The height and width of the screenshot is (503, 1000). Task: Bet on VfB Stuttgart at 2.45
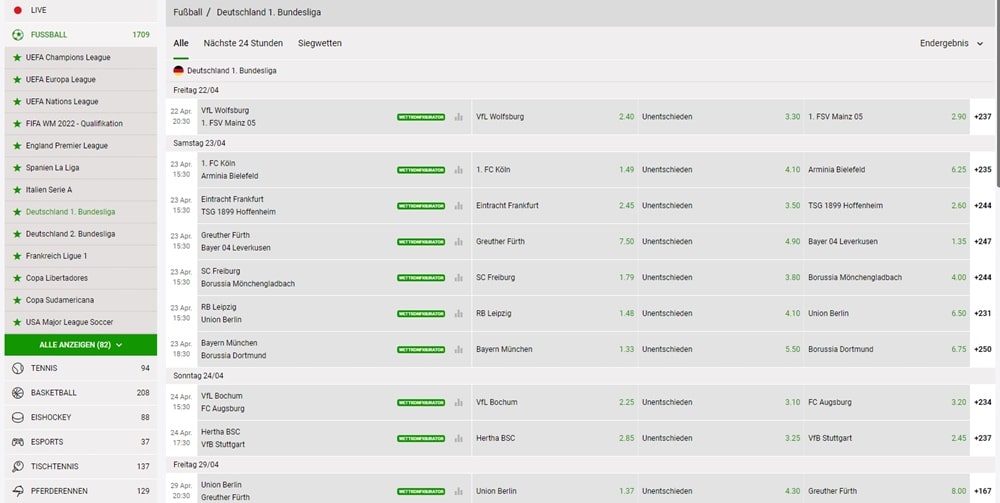click(x=886, y=439)
